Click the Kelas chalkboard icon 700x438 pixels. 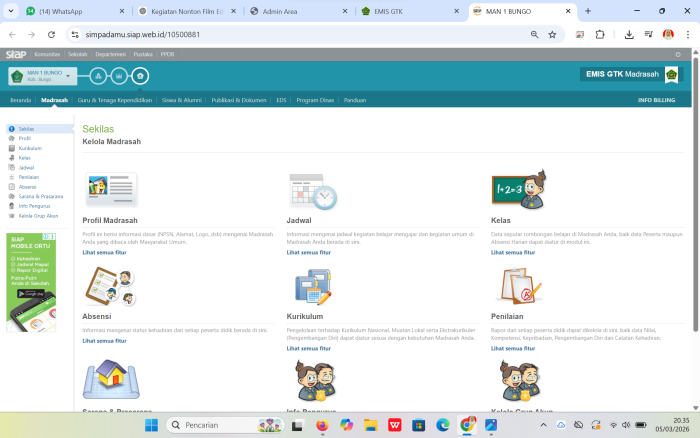[518, 190]
